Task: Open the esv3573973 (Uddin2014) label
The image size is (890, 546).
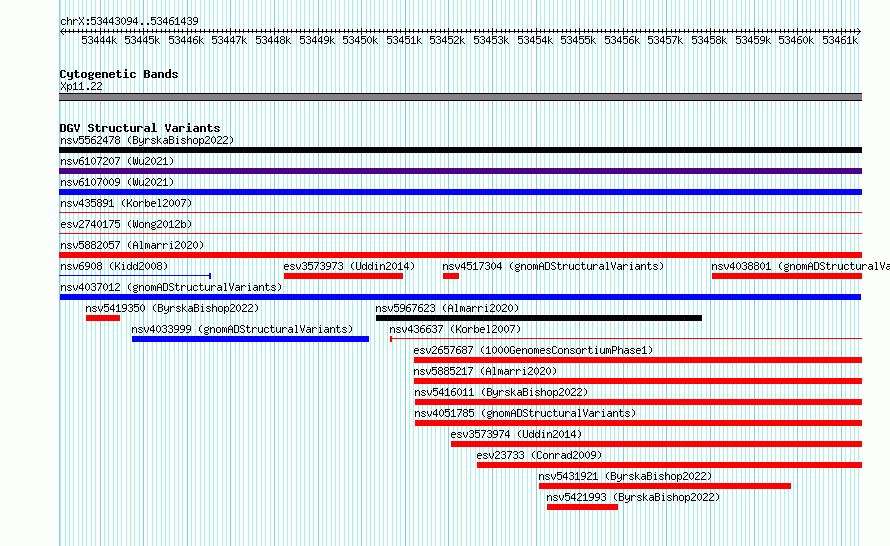Action: (349, 266)
